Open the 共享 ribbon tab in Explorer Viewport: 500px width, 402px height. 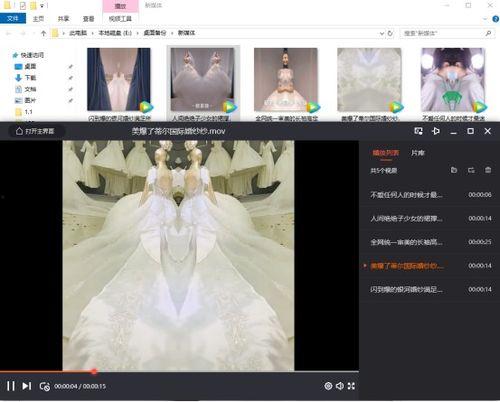[x=63, y=19]
